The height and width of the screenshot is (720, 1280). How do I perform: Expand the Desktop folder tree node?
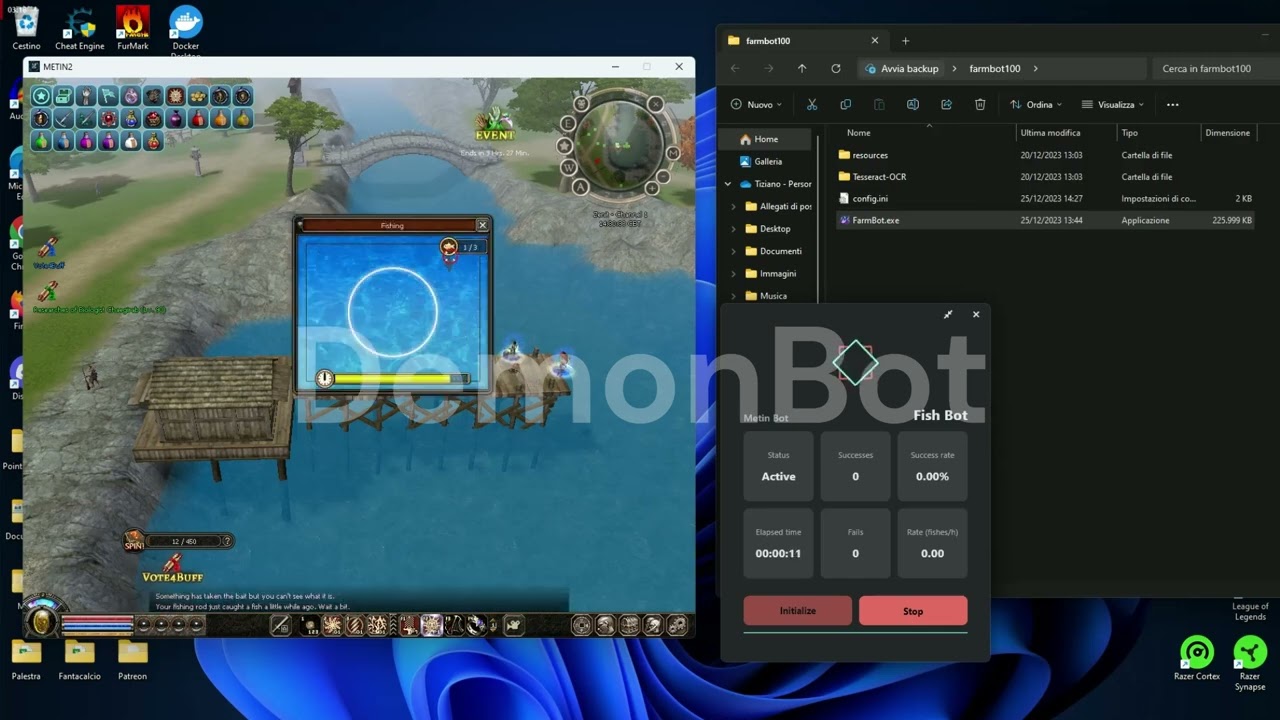(734, 229)
